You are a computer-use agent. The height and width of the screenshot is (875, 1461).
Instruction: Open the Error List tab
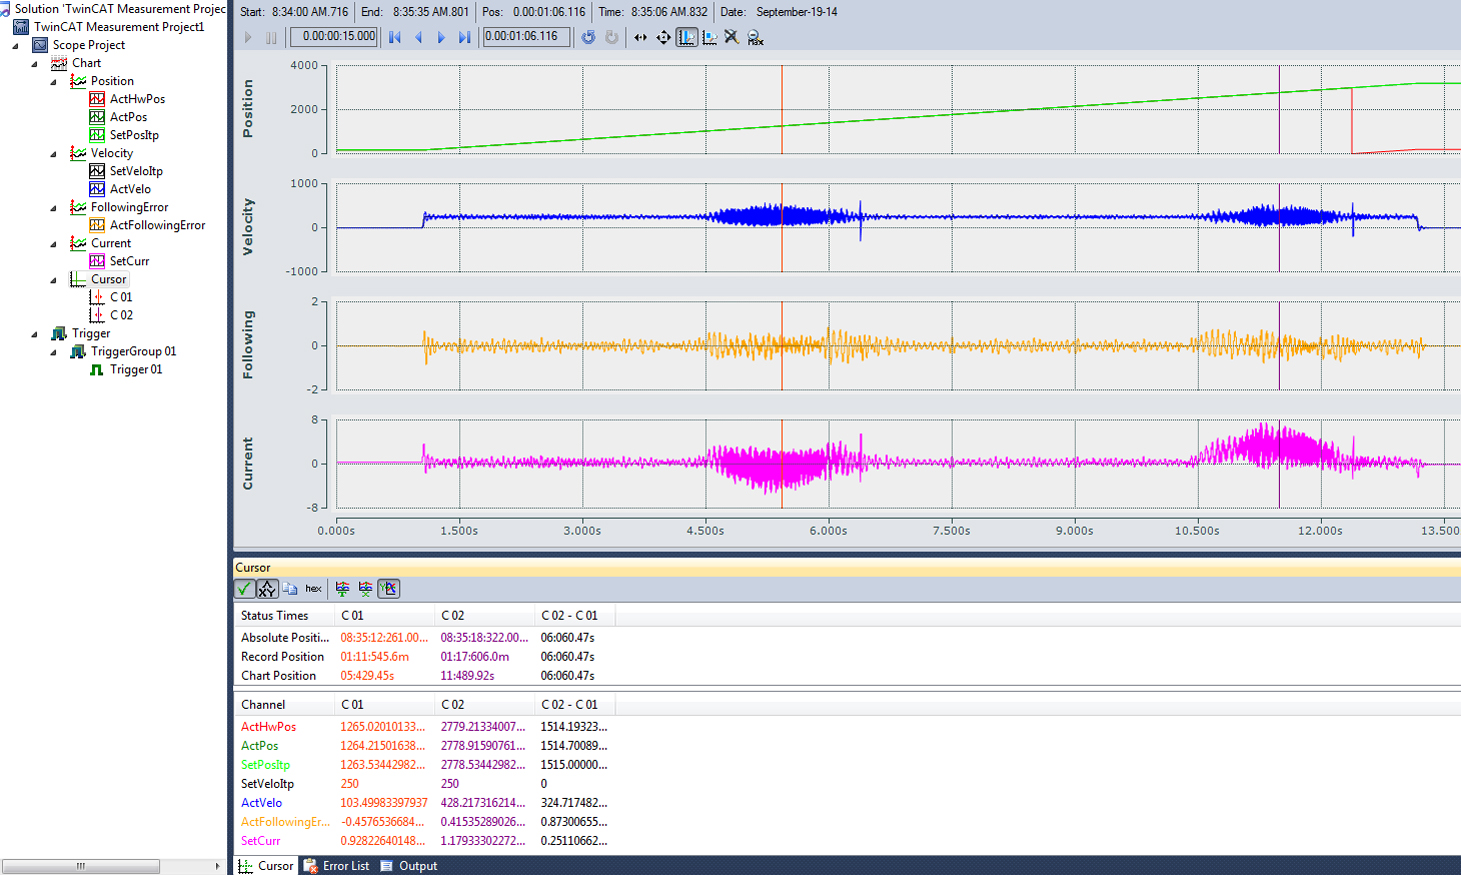pyautogui.click(x=337, y=866)
